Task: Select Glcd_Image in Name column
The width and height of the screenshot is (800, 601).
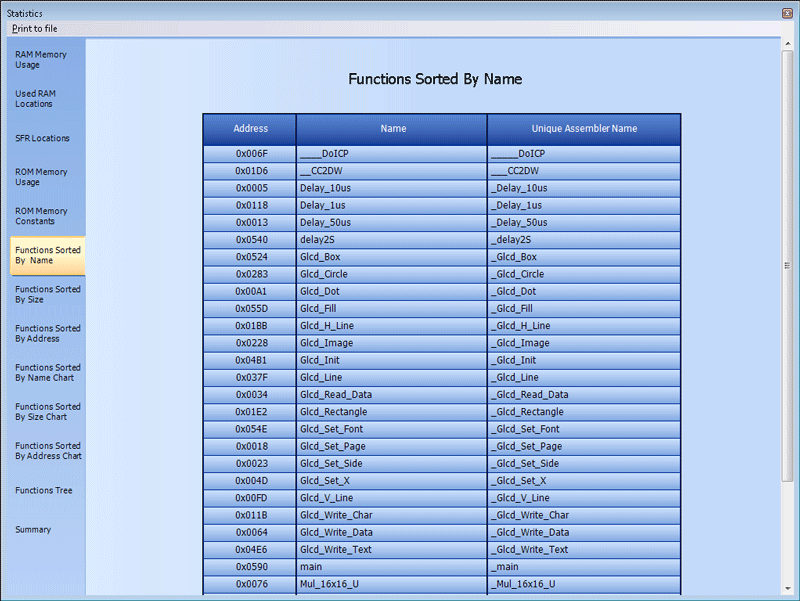Action: 392,343
